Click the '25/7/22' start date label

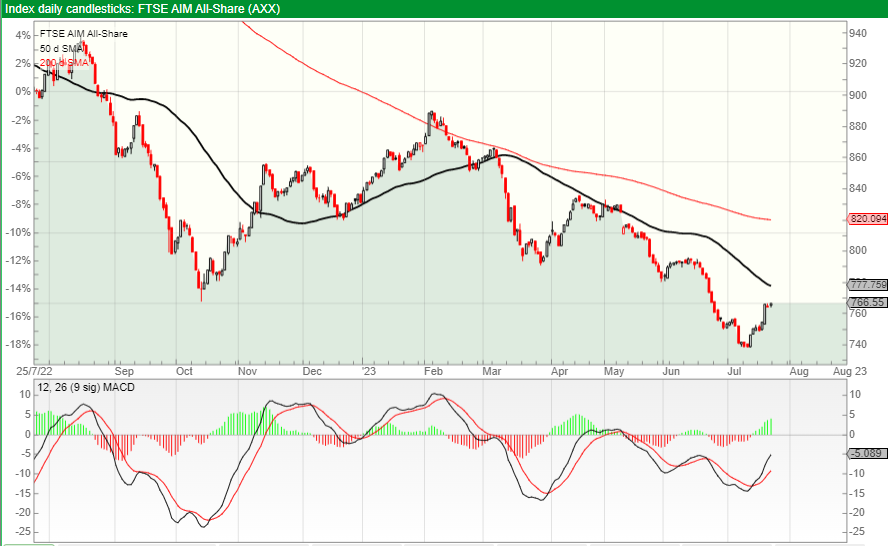click(x=34, y=371)
